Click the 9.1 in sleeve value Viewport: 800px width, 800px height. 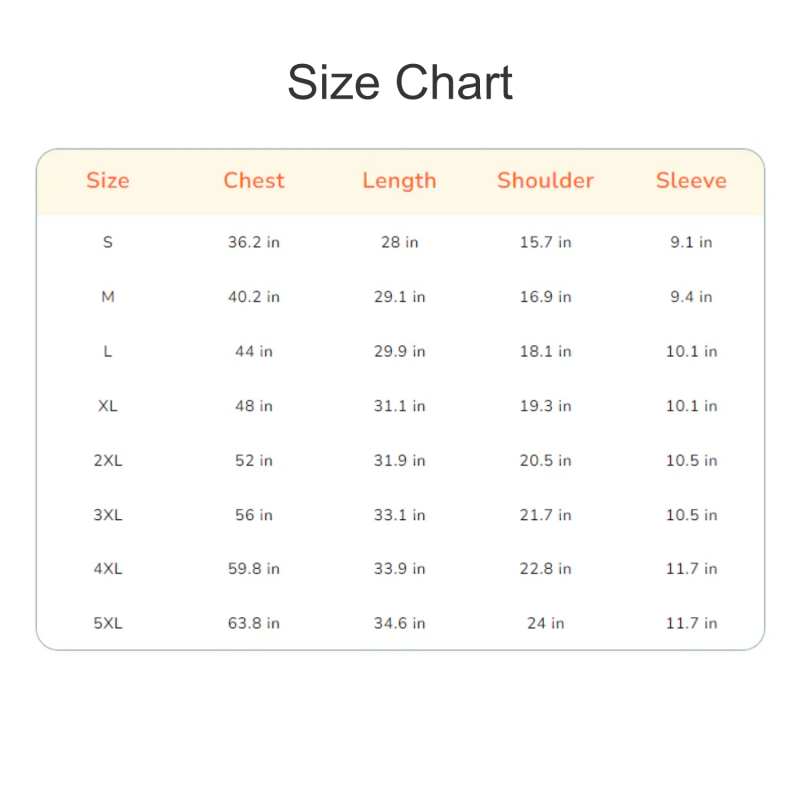(x=691, y=242)
